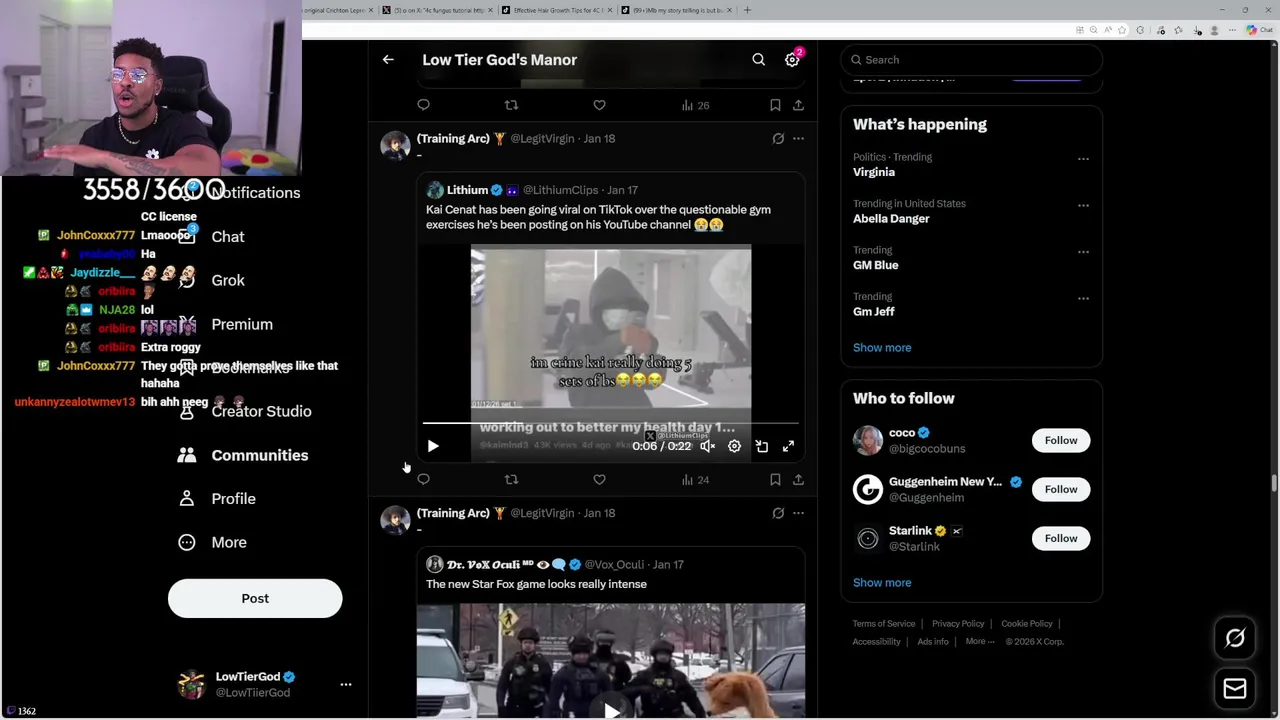Viewport: 1280px width, 720px height.
Task: Follow coco @bigcocobuns
Action: [1061, 441]
